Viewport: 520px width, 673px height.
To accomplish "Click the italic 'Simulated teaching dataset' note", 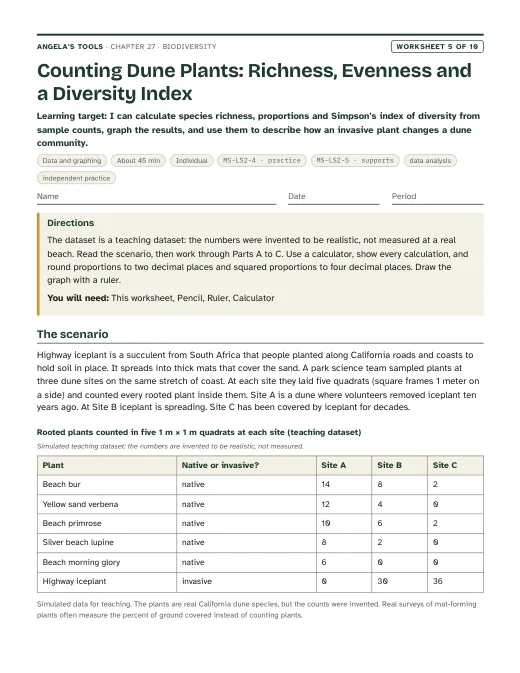I will tap(170, 446).
